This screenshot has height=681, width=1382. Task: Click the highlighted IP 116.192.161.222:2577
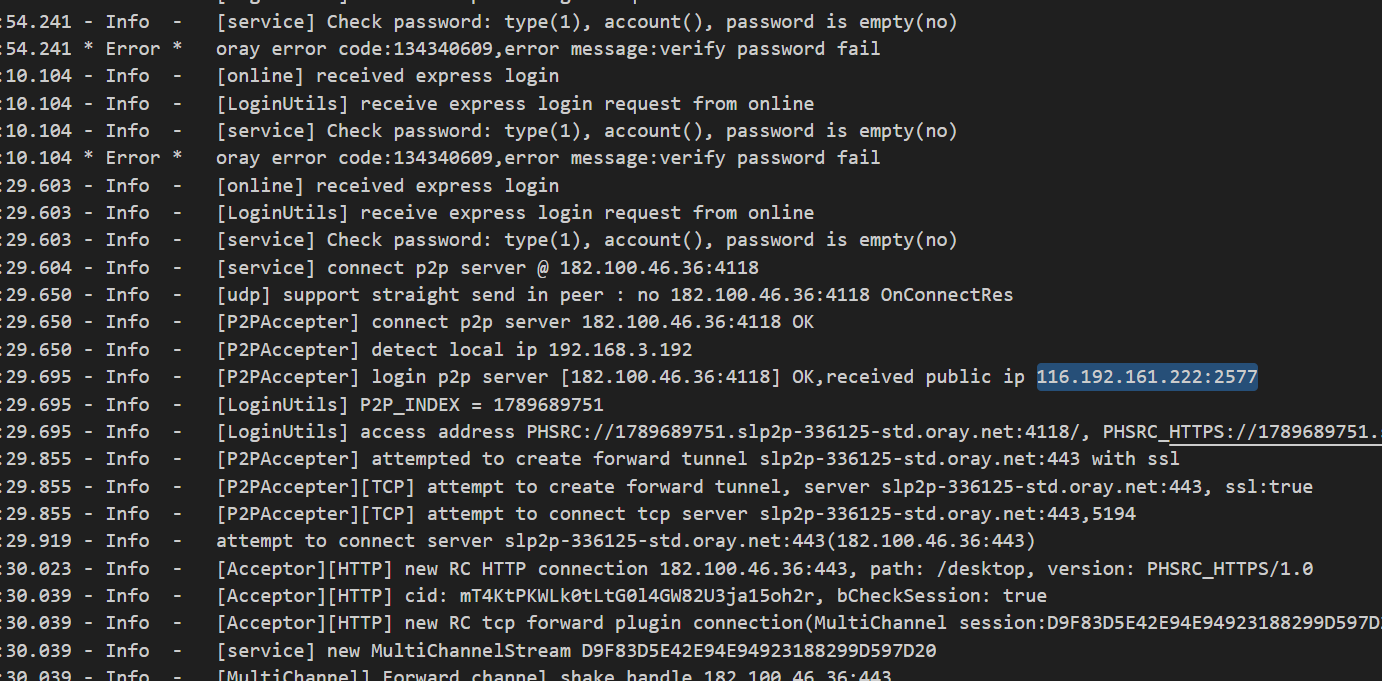tap(1147, 377)
